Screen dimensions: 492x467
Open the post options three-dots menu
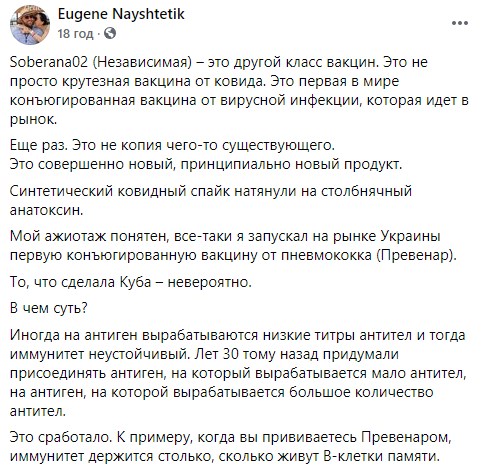pos(460,23)
